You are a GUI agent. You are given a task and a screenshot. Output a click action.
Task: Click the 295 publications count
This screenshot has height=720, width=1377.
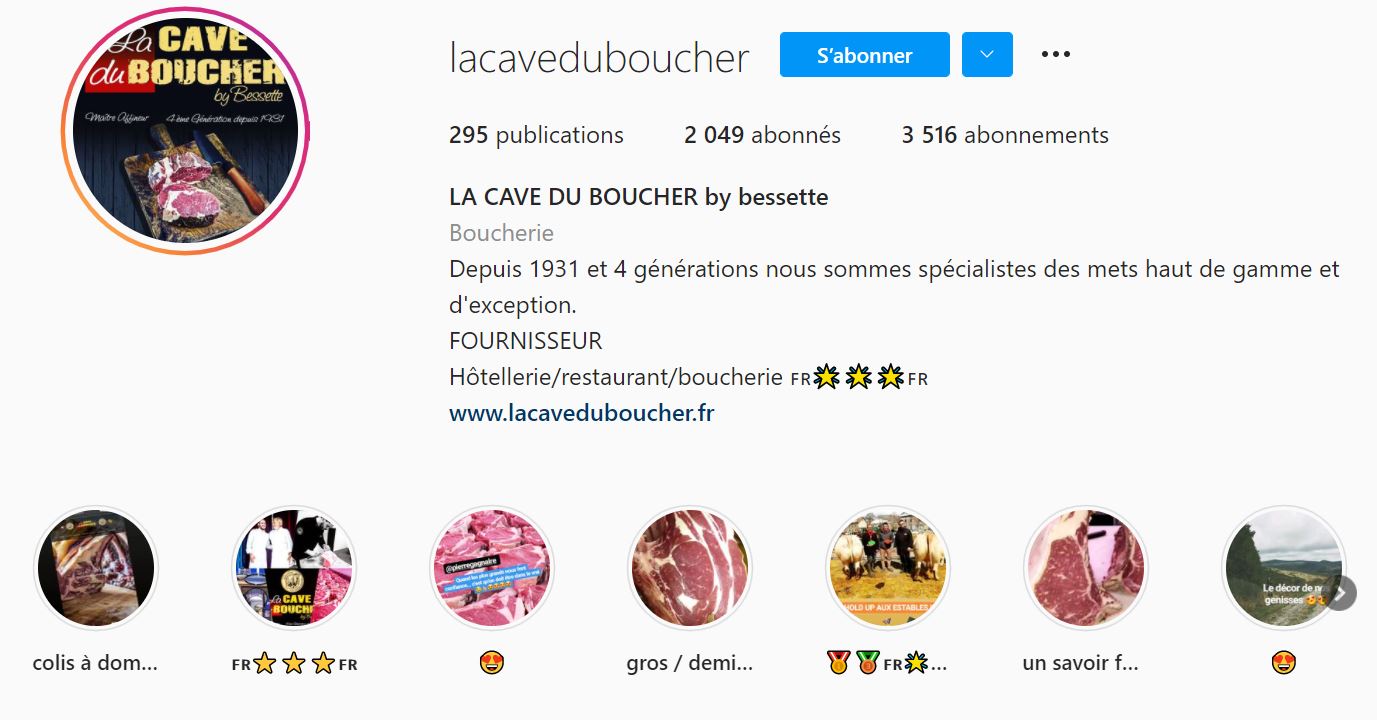point(536,135)
